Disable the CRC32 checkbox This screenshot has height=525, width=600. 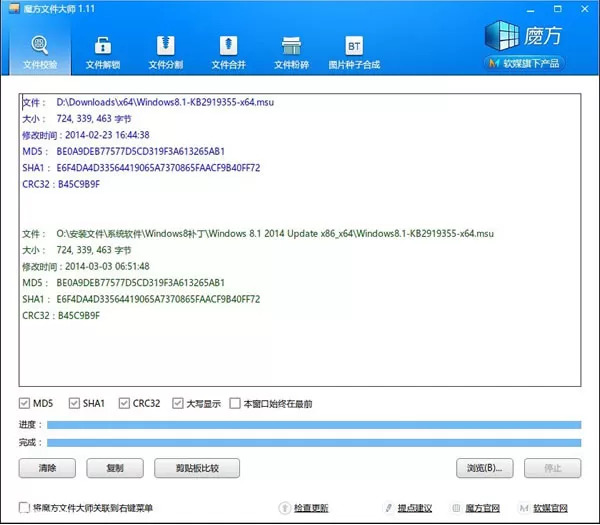coord(124,403)
